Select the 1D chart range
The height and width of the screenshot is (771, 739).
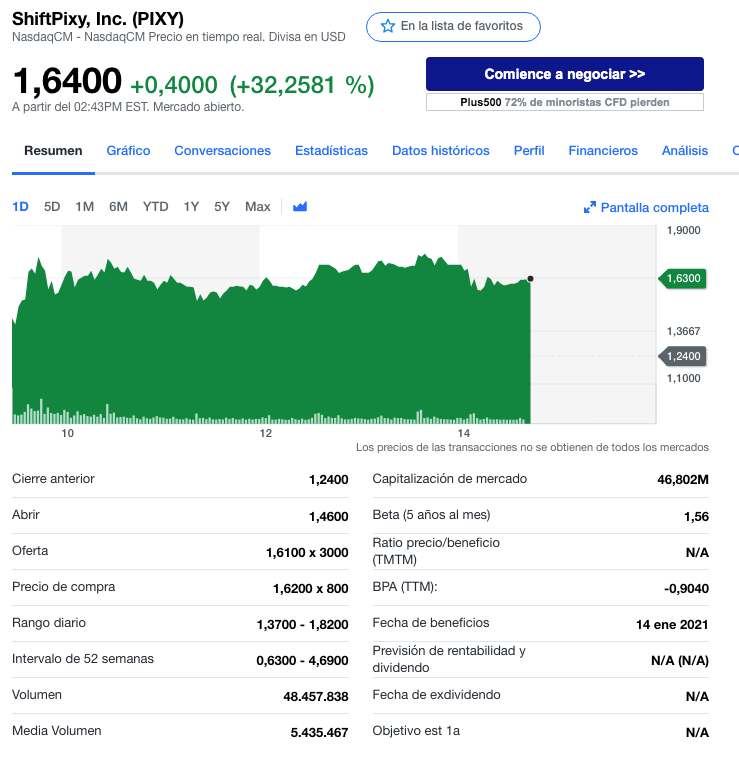20,207
